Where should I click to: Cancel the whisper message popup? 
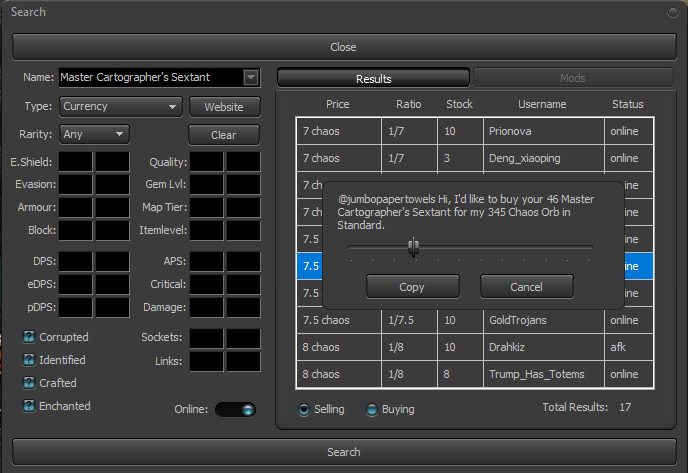click(x=527, y=287)
